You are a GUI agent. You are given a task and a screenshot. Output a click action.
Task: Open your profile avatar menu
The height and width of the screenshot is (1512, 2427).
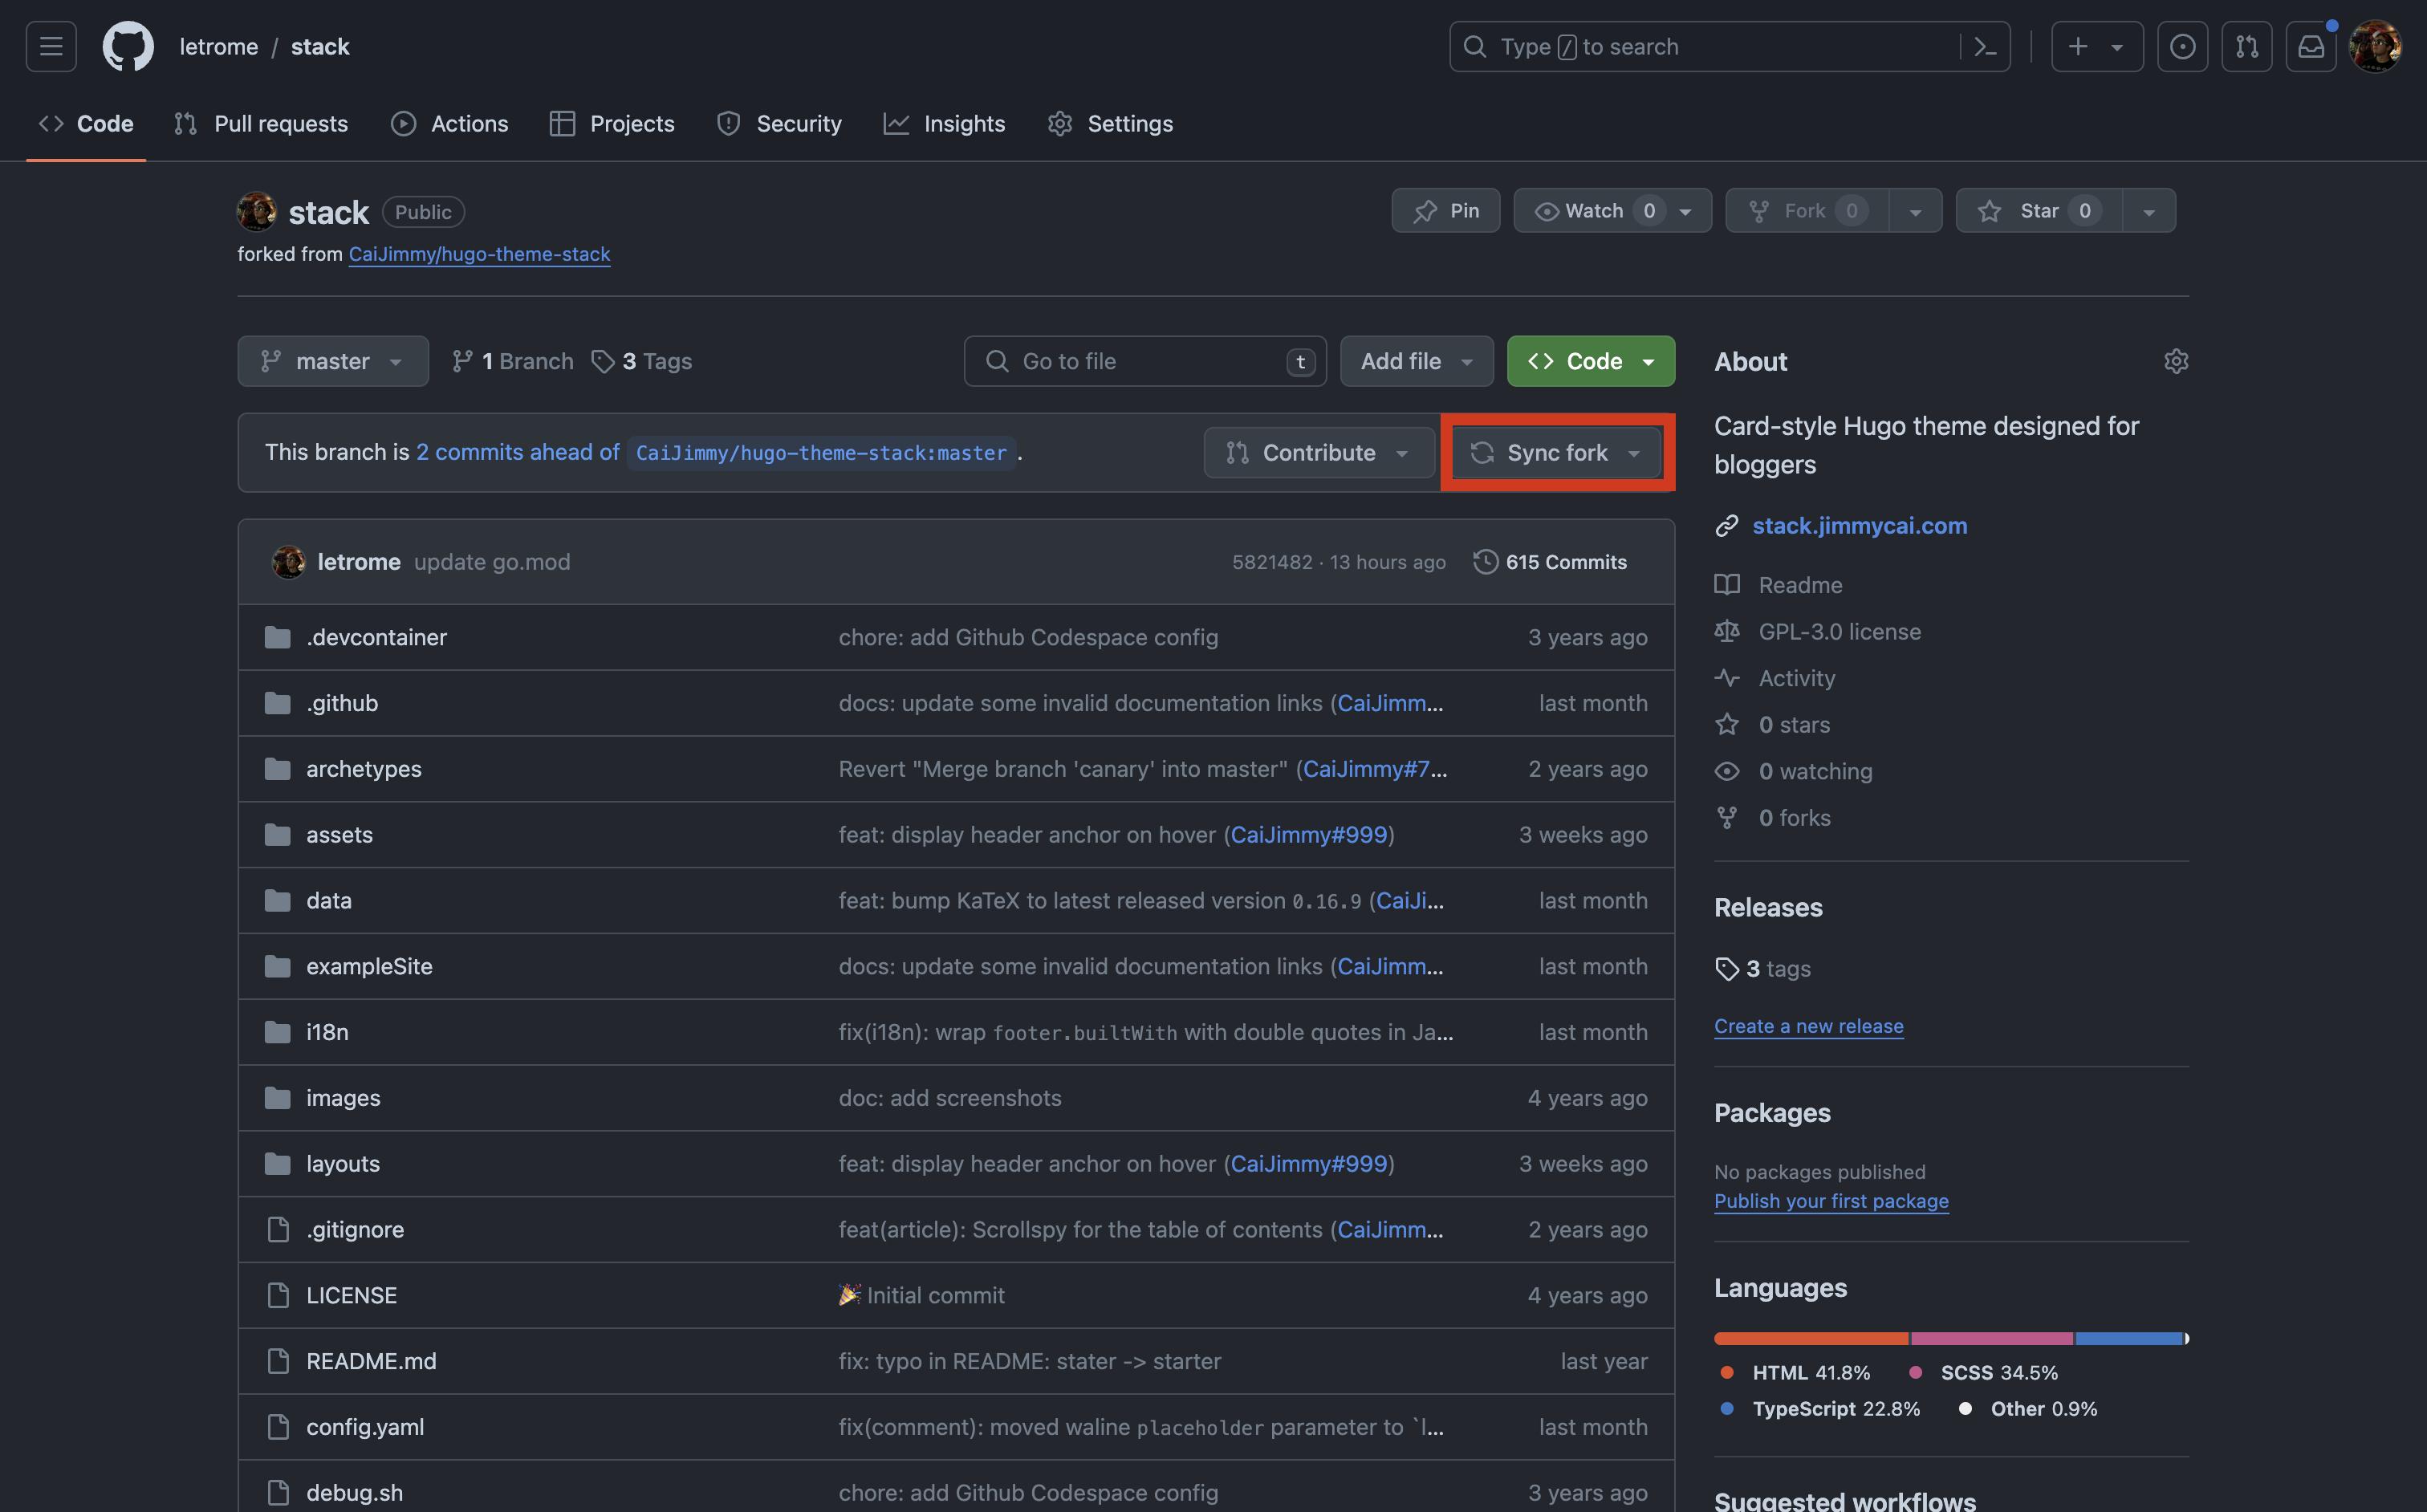pos(2377,46)
